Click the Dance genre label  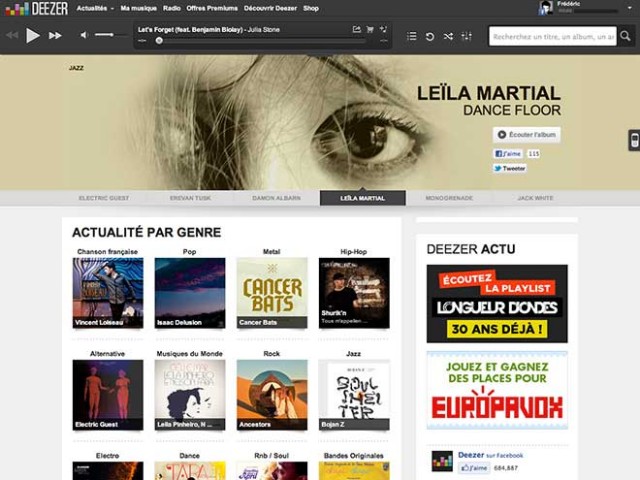pos(189,456)
